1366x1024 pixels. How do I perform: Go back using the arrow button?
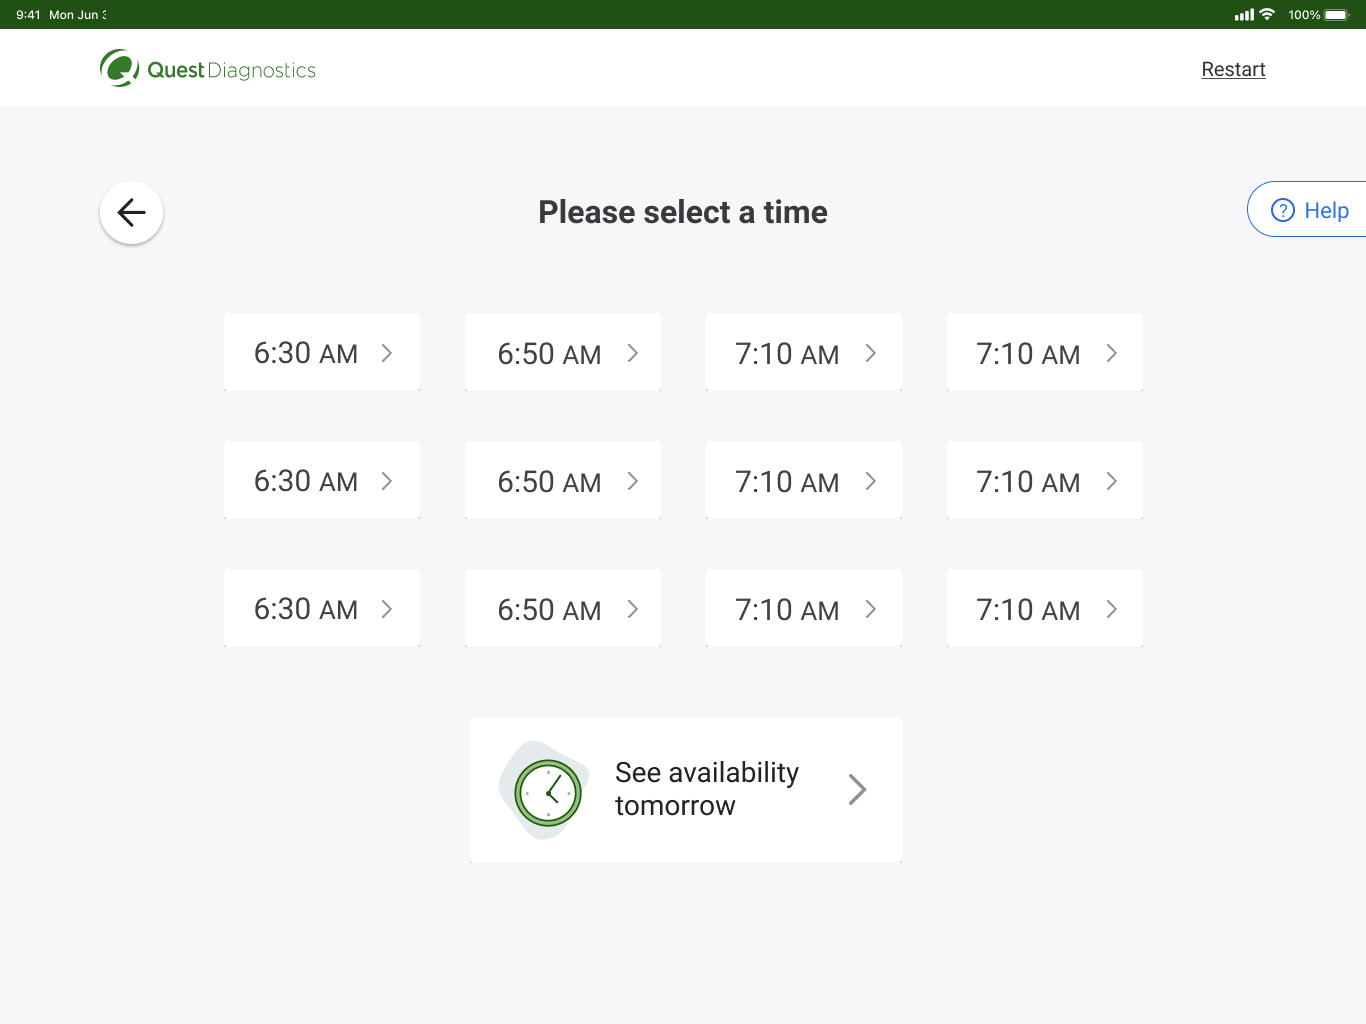131,212
